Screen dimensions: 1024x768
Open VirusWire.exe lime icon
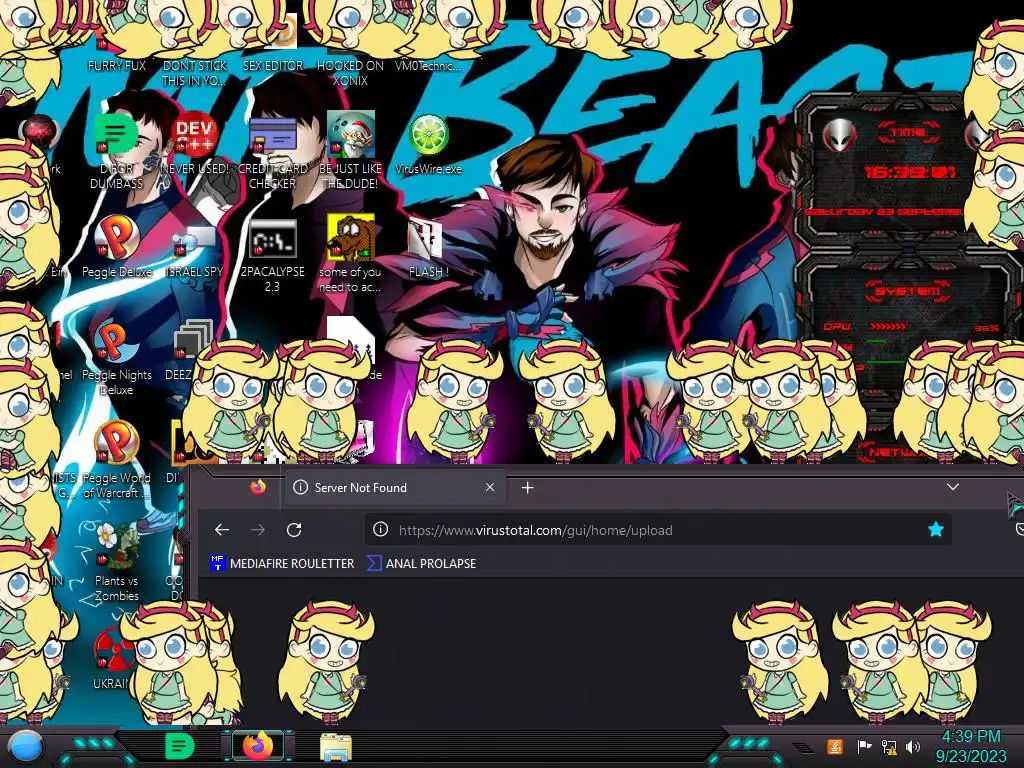click(428, 136)
